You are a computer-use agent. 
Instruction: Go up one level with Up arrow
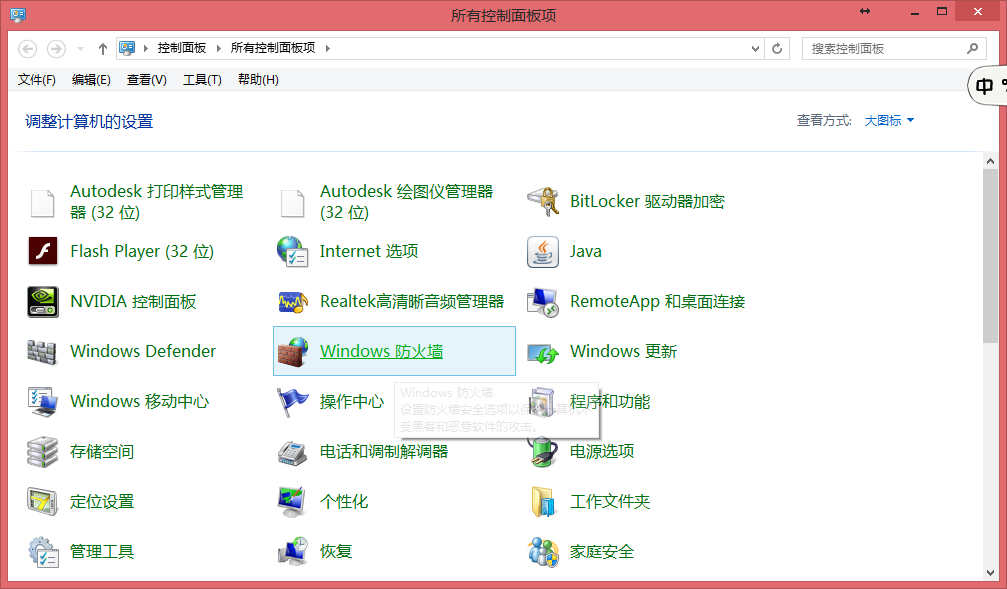pos(103,49)
